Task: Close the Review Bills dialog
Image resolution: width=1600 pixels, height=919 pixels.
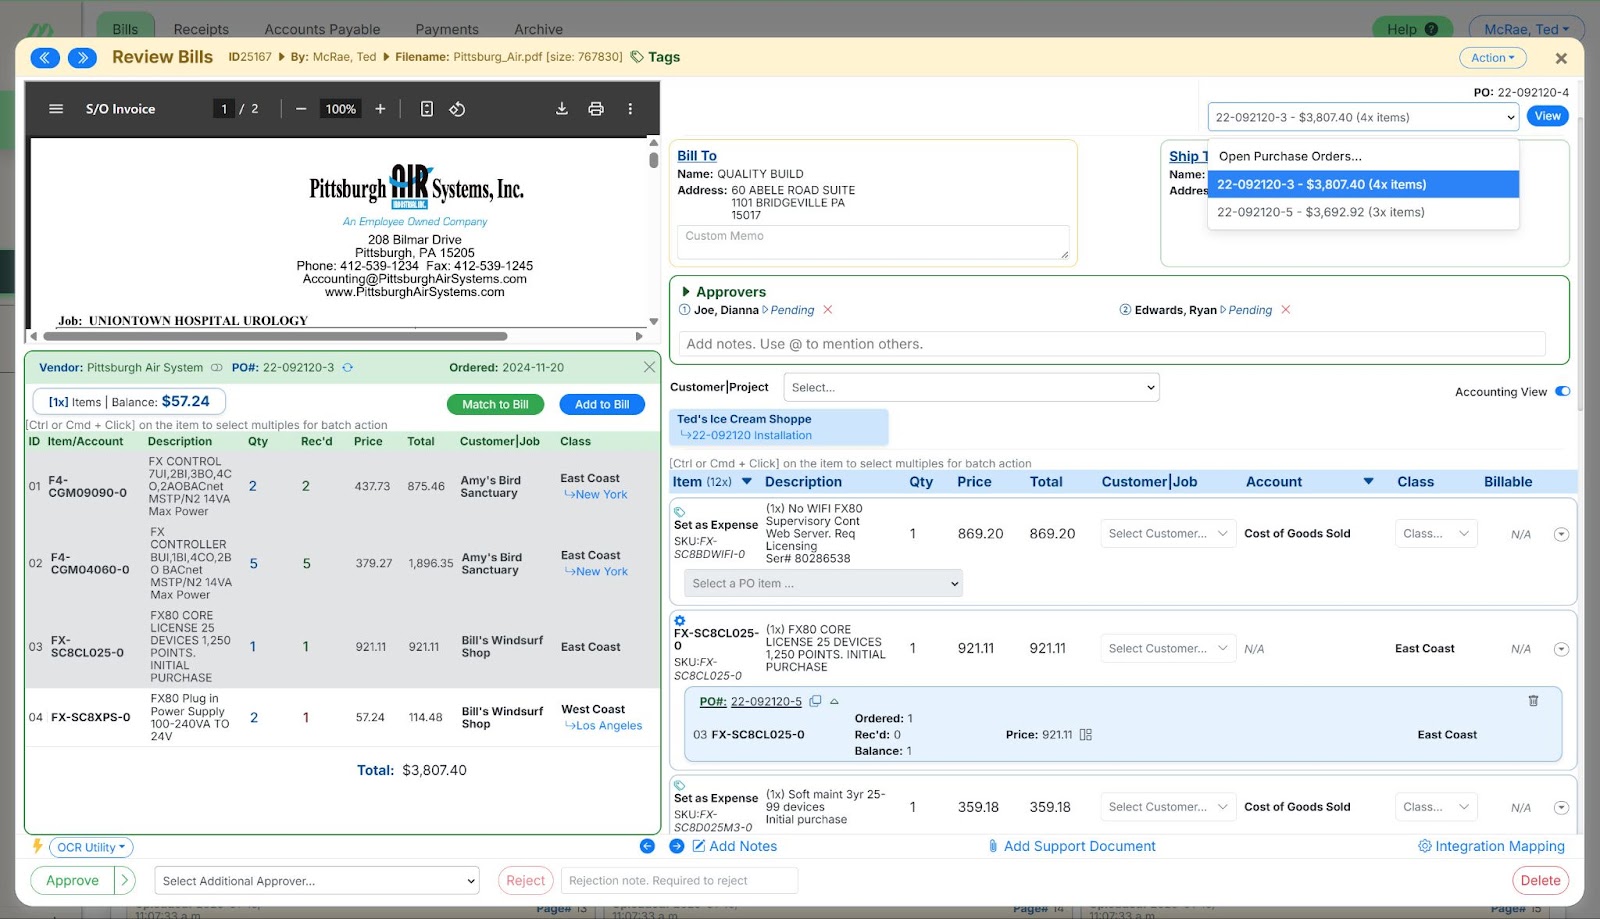Action: (x=1561, y=58)
